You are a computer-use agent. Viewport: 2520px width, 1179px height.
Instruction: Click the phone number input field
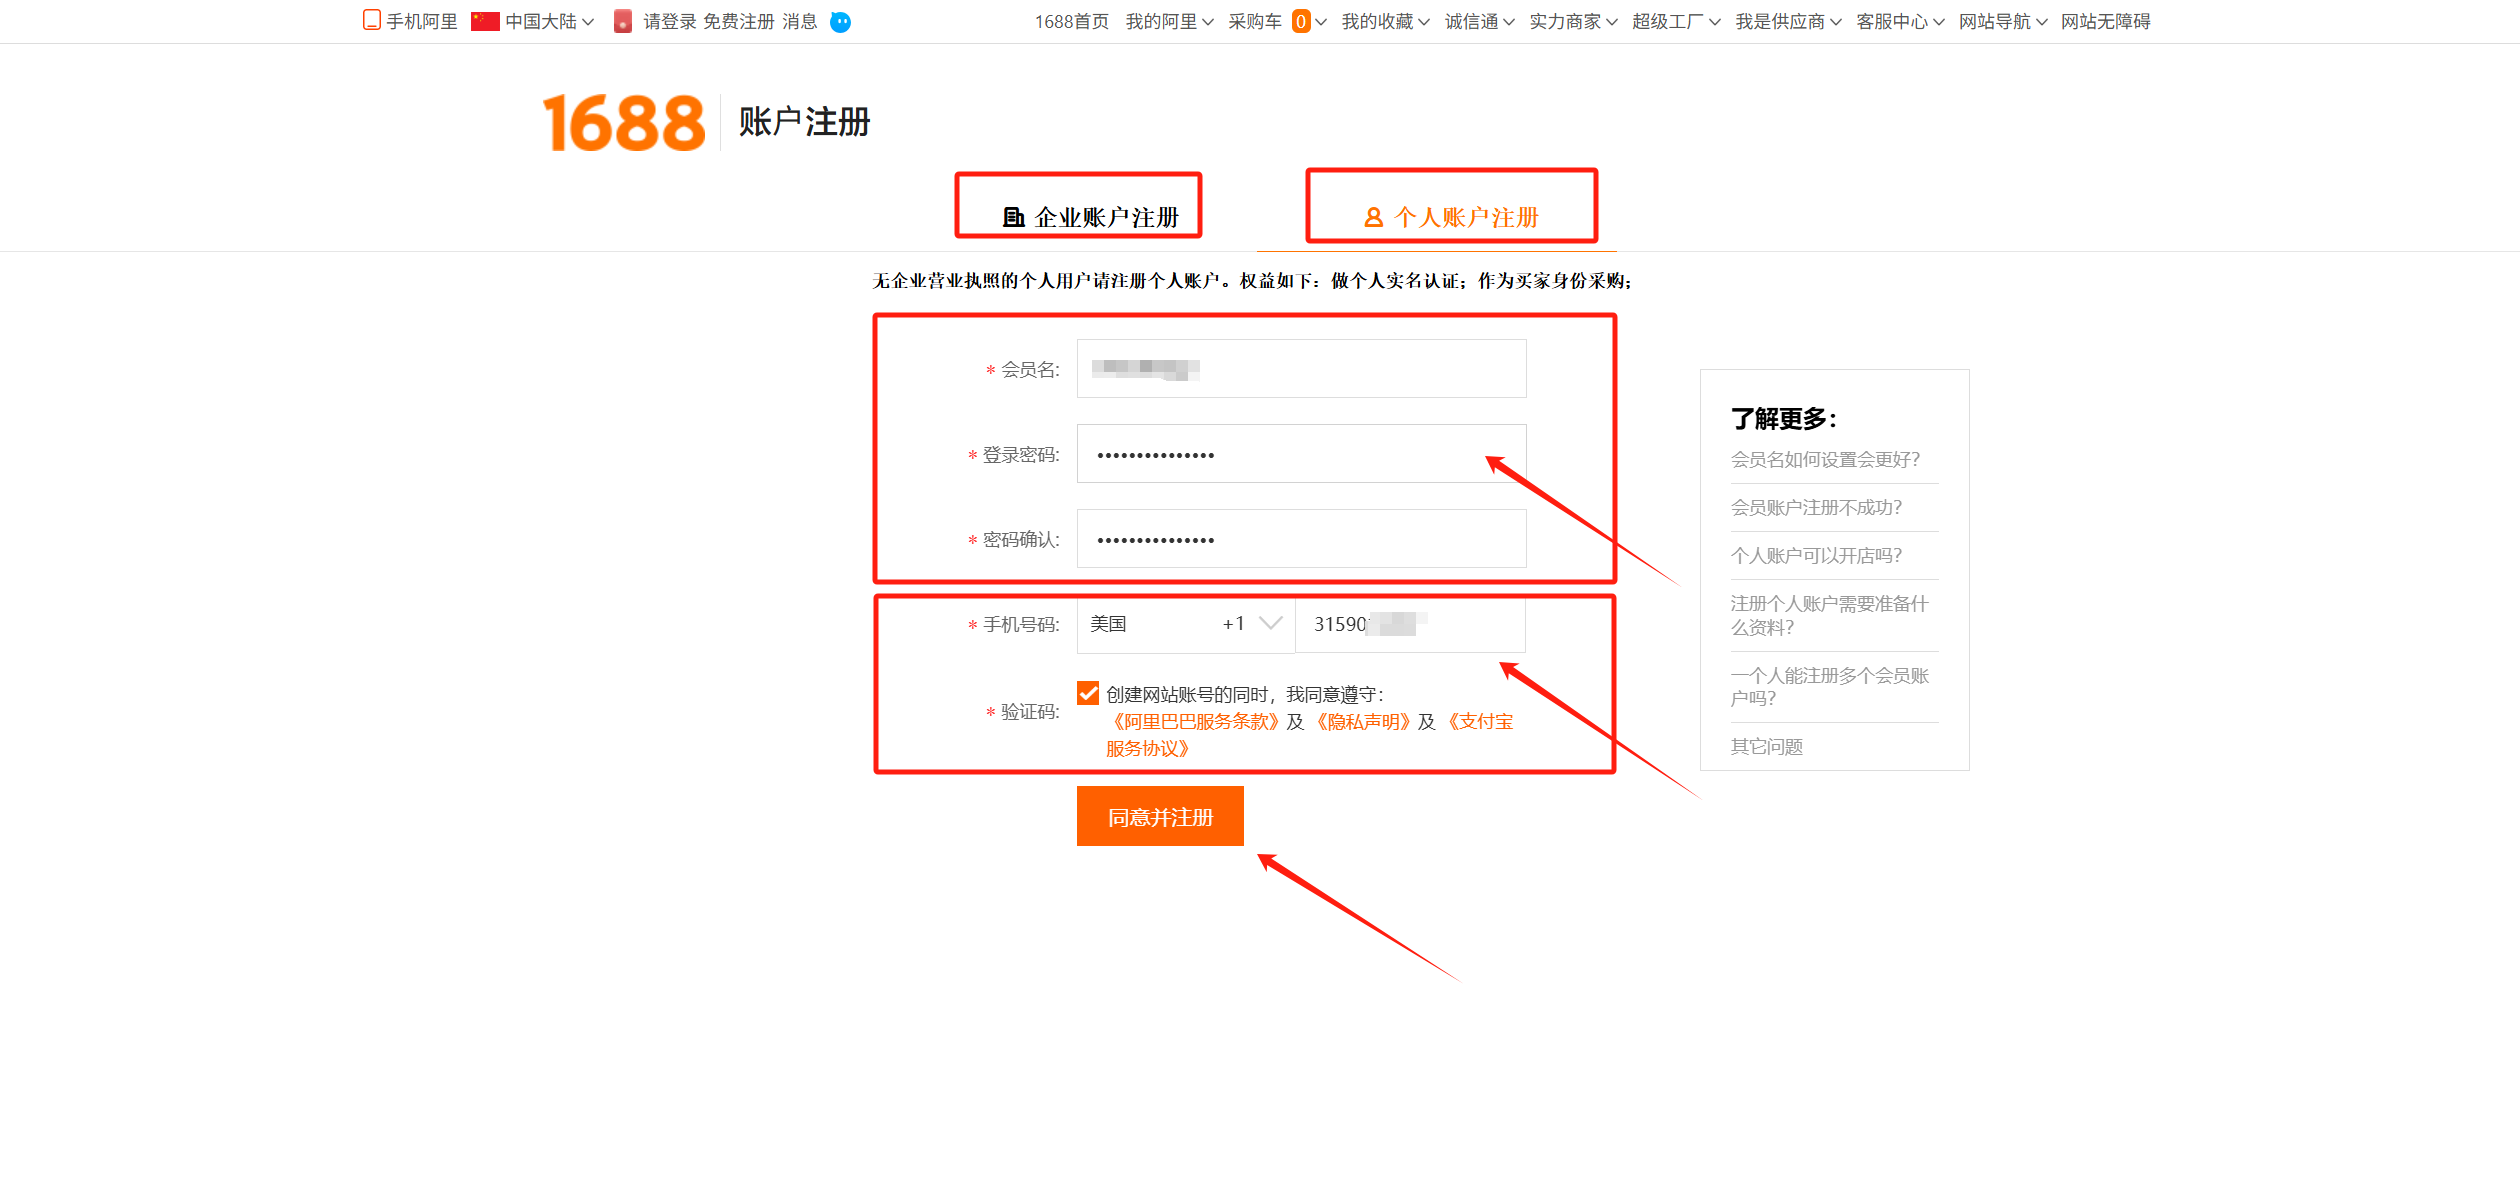[x=1410, y=624]
